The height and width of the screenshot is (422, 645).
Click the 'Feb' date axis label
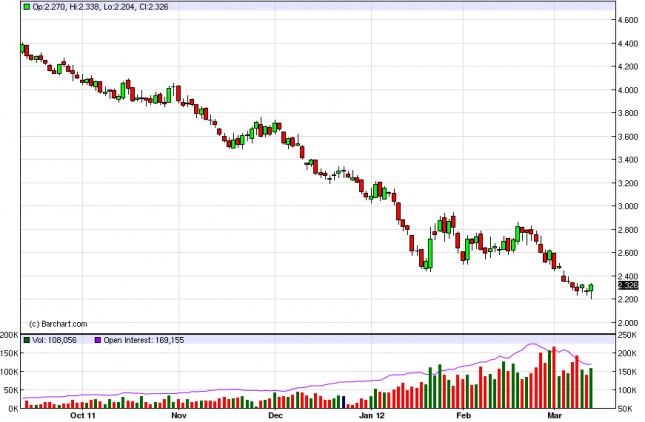(x=464, y=415)
